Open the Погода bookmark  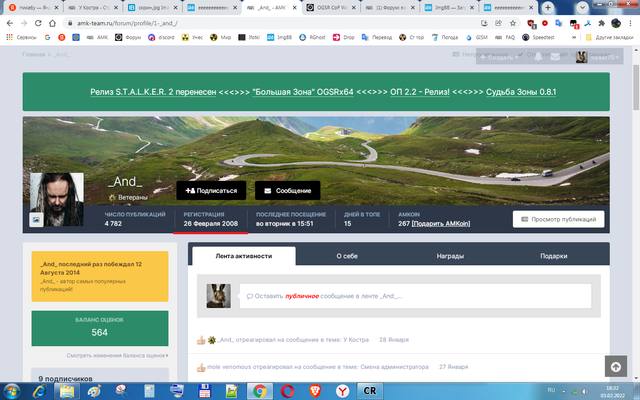point(445,37)
